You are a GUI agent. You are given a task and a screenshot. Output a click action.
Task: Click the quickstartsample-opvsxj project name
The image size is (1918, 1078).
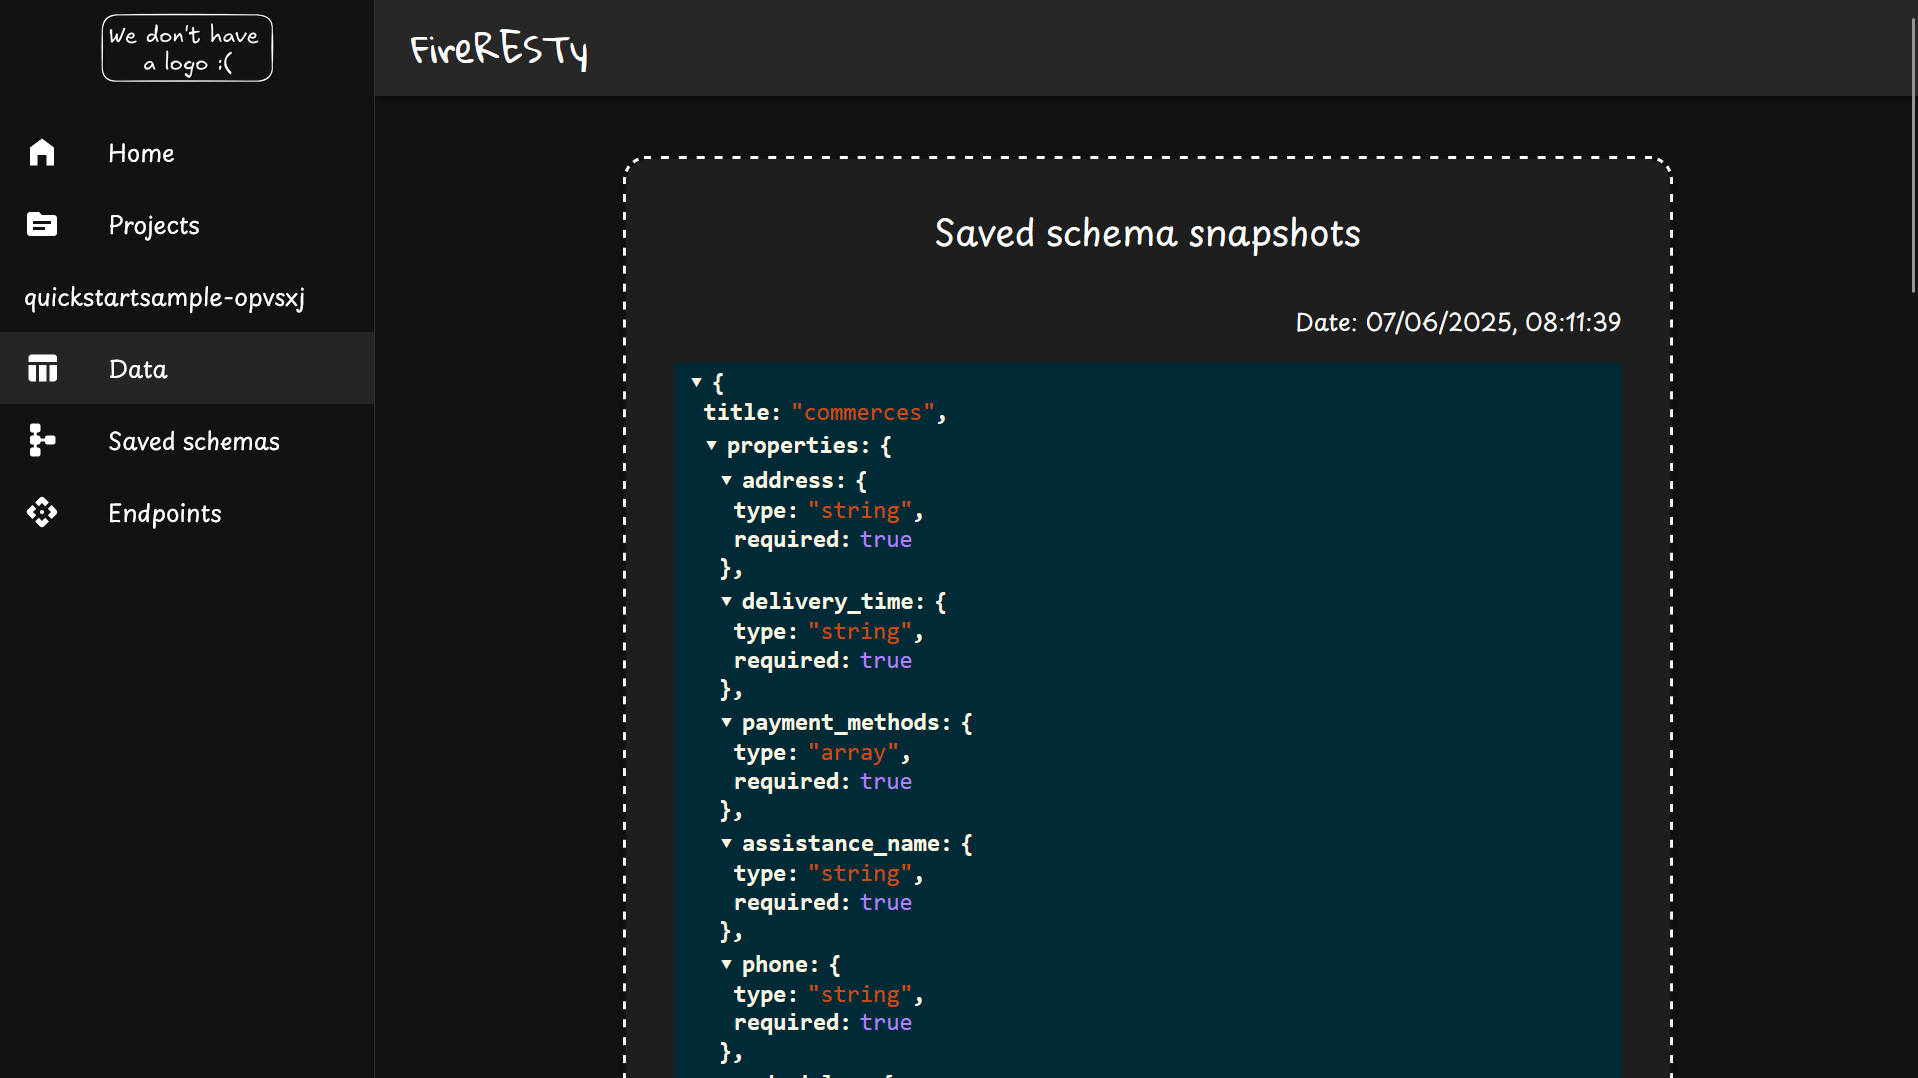pyautogui.click(x=165, y=297)
